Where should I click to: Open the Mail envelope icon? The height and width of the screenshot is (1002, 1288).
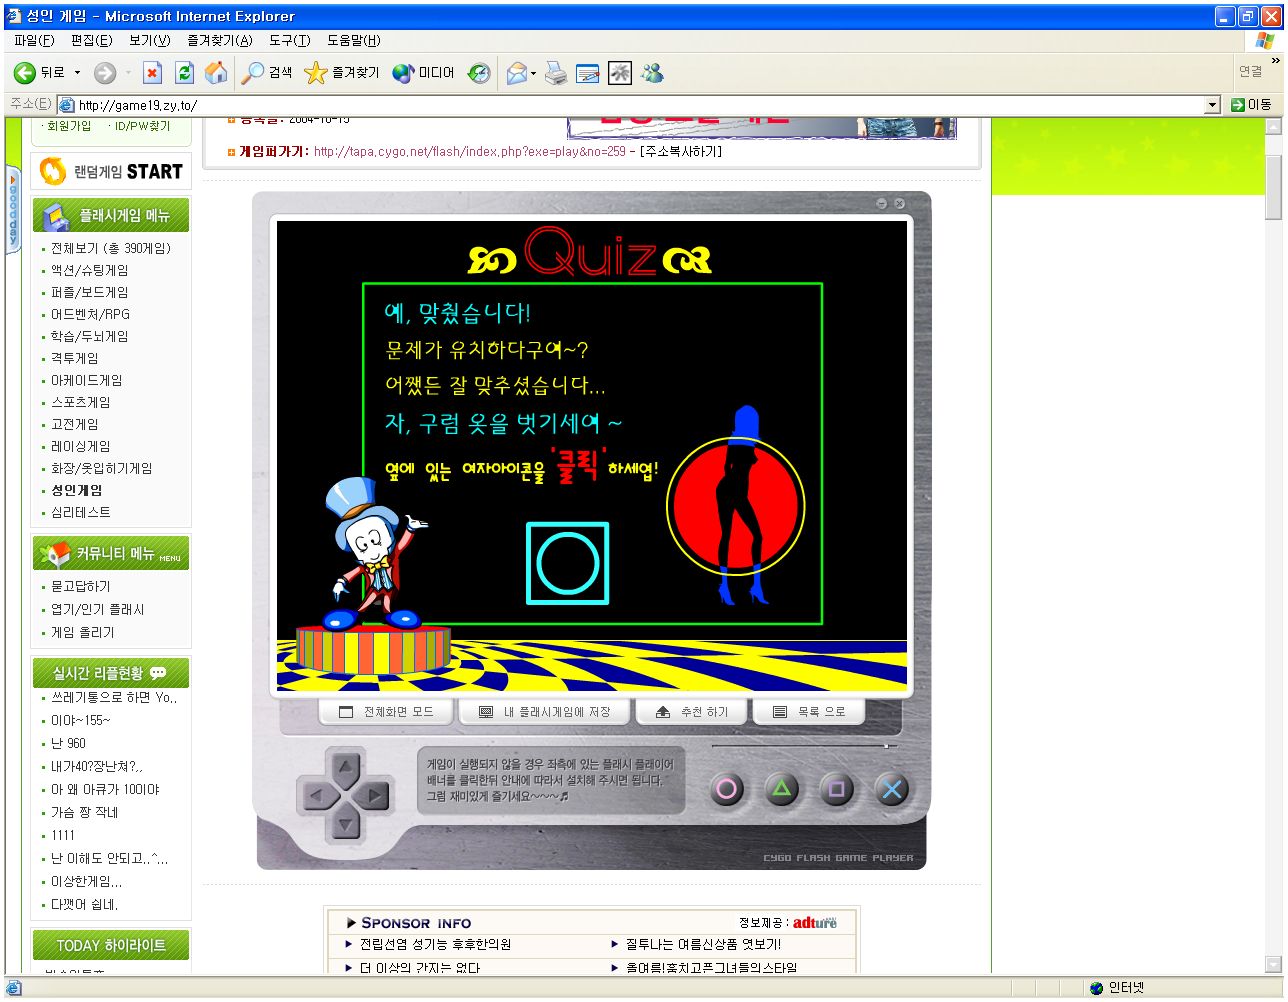coord(516,73)
